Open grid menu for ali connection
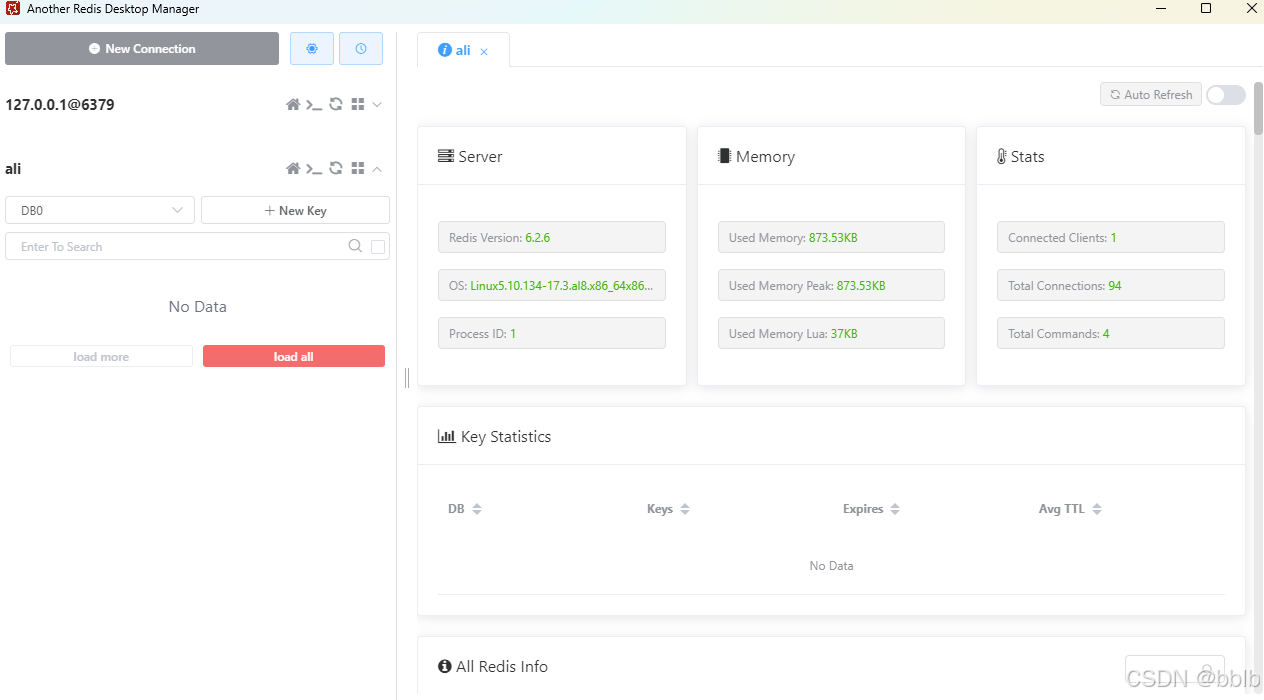1264x700 pixels. pos(357,168)
